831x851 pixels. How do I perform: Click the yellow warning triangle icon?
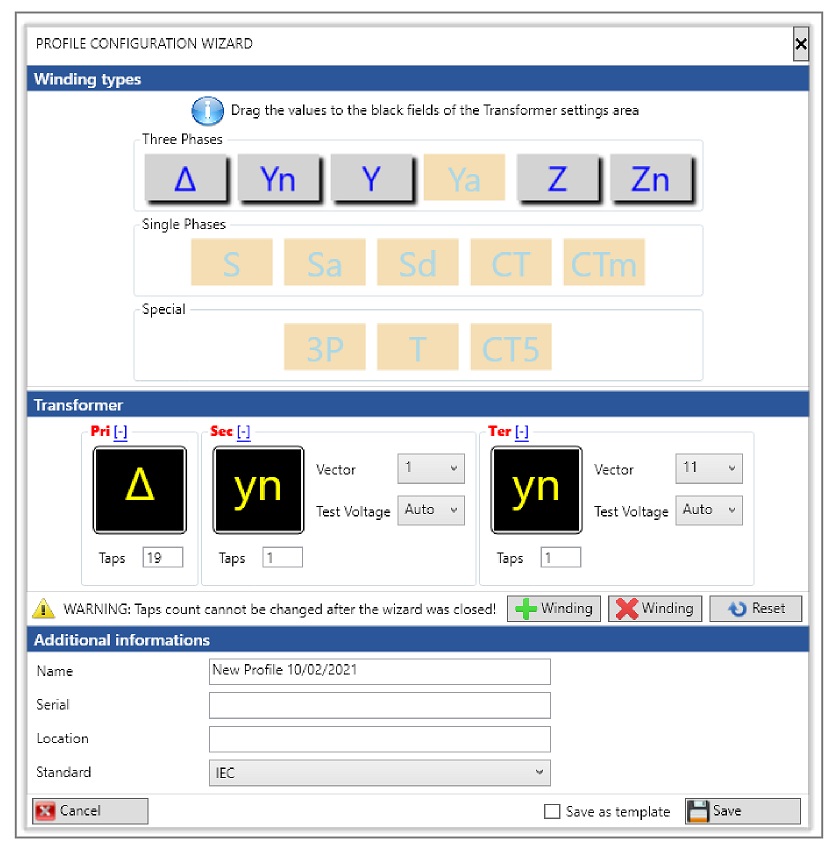coord(43,608)
